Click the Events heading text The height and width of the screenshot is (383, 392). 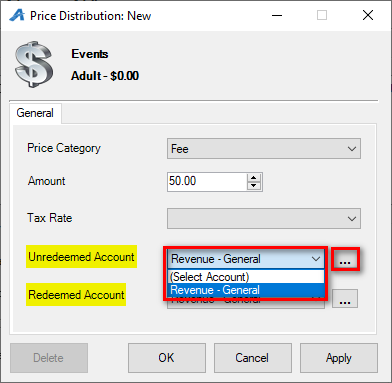(90, 54)
